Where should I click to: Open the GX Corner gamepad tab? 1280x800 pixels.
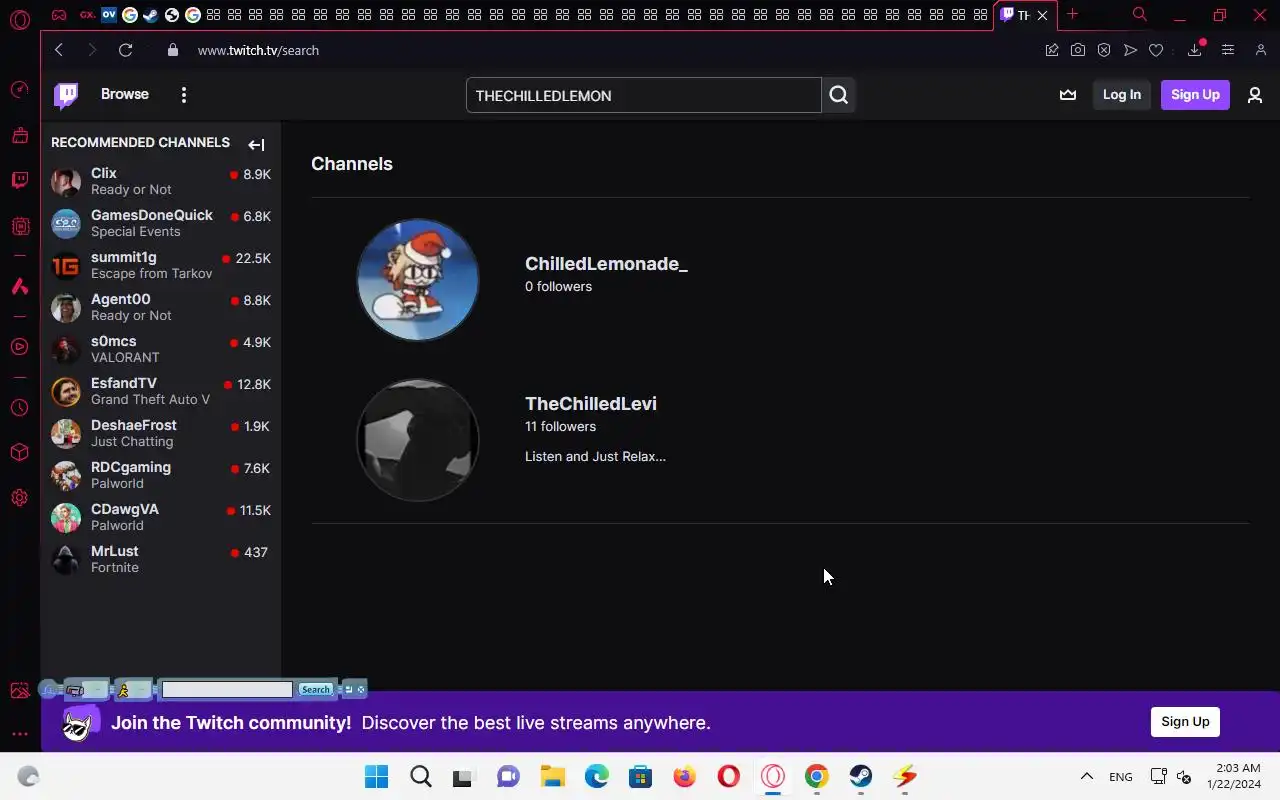(x=59, y=15)
